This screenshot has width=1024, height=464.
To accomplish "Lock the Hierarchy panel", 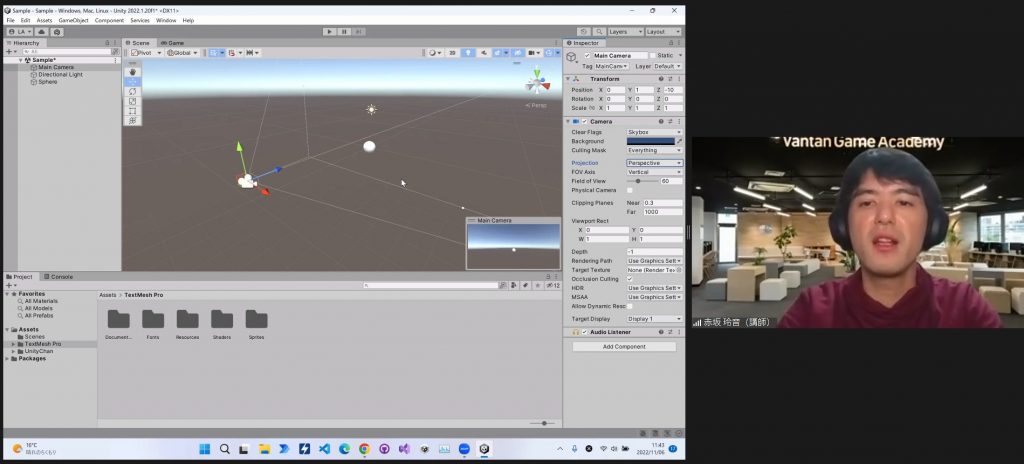I will point(108,43).
